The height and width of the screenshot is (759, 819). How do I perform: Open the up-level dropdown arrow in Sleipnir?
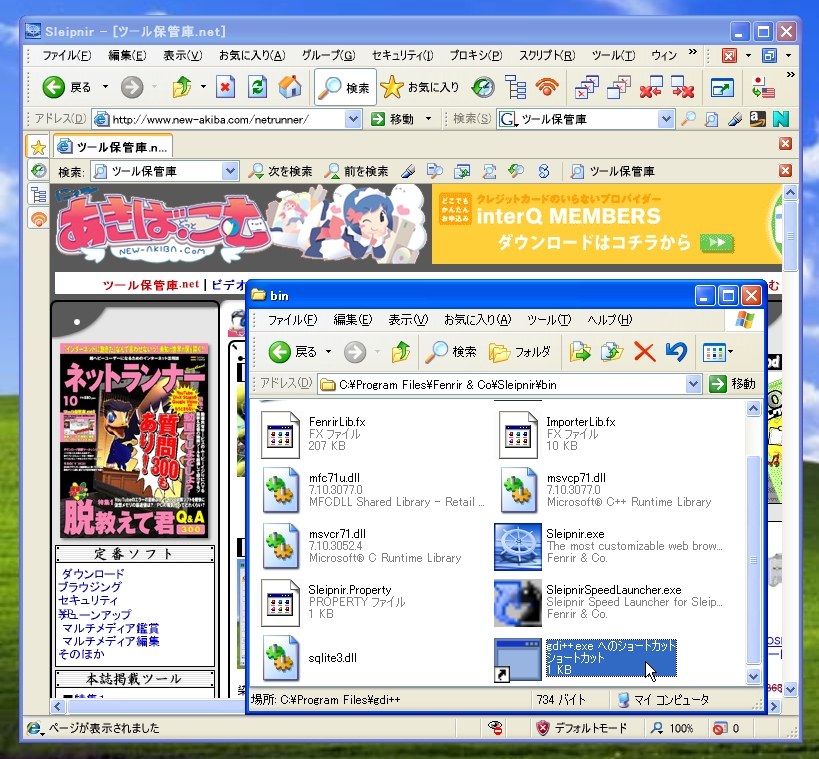[x=203, y=87]
